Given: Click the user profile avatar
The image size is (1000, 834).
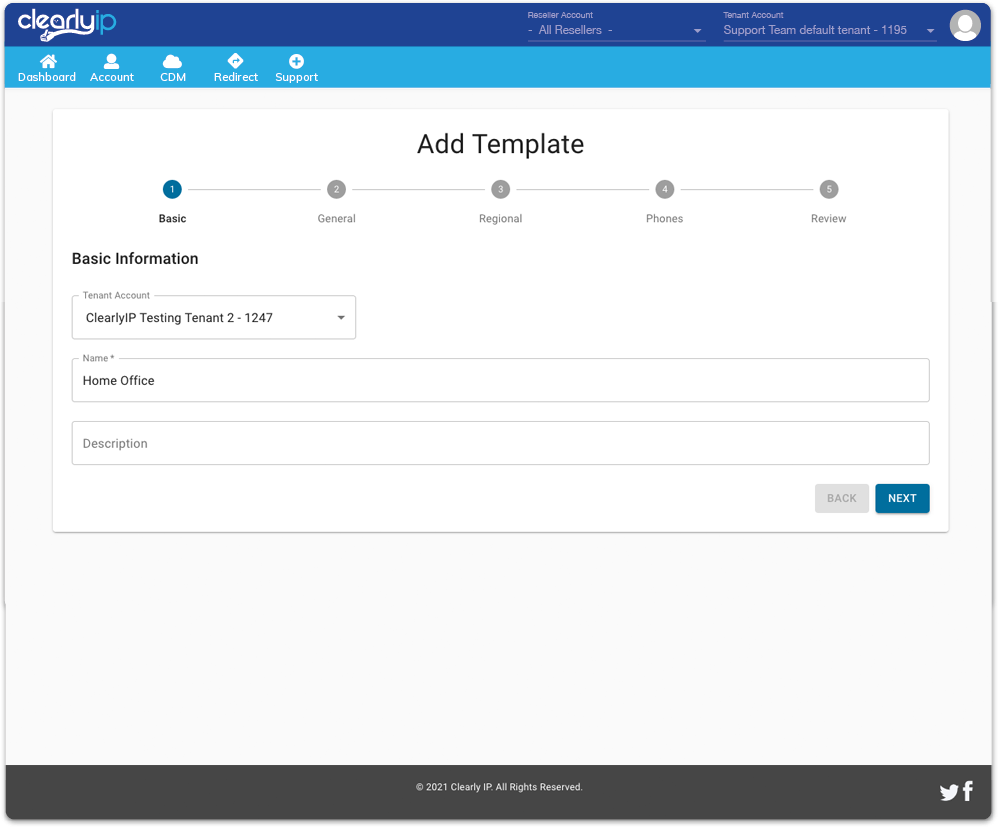Looking at the screenshot, I should [x=965, y=25].
